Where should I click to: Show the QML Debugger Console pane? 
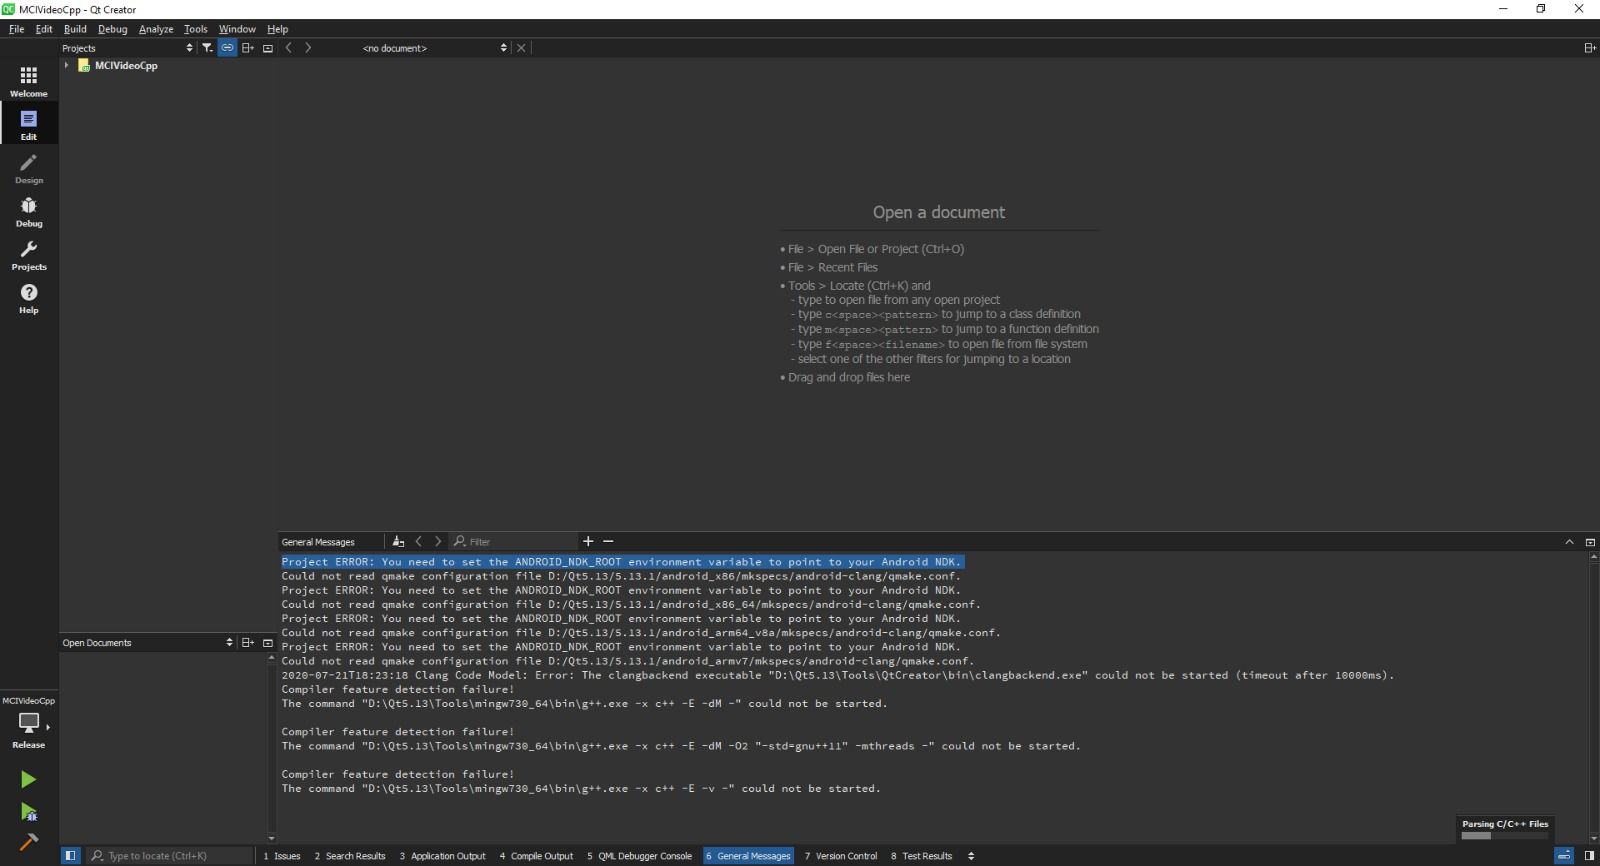pos(640,856)
